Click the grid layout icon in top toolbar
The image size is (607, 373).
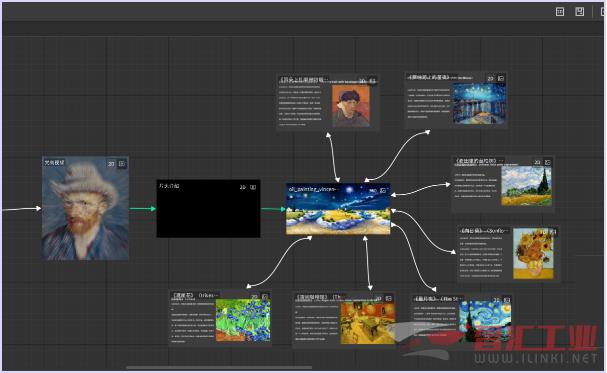point(560,12)
